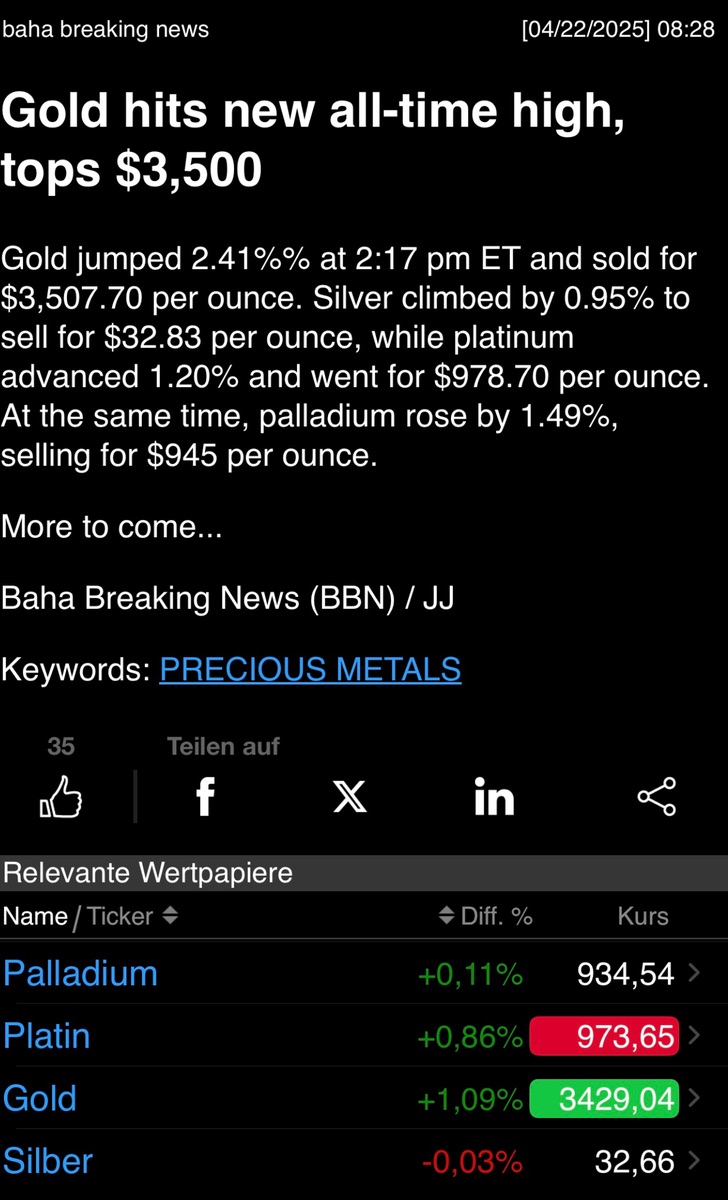The image size is (728, 1200).
Task: Share the article on Facebook
Action: tap(205, 798)
